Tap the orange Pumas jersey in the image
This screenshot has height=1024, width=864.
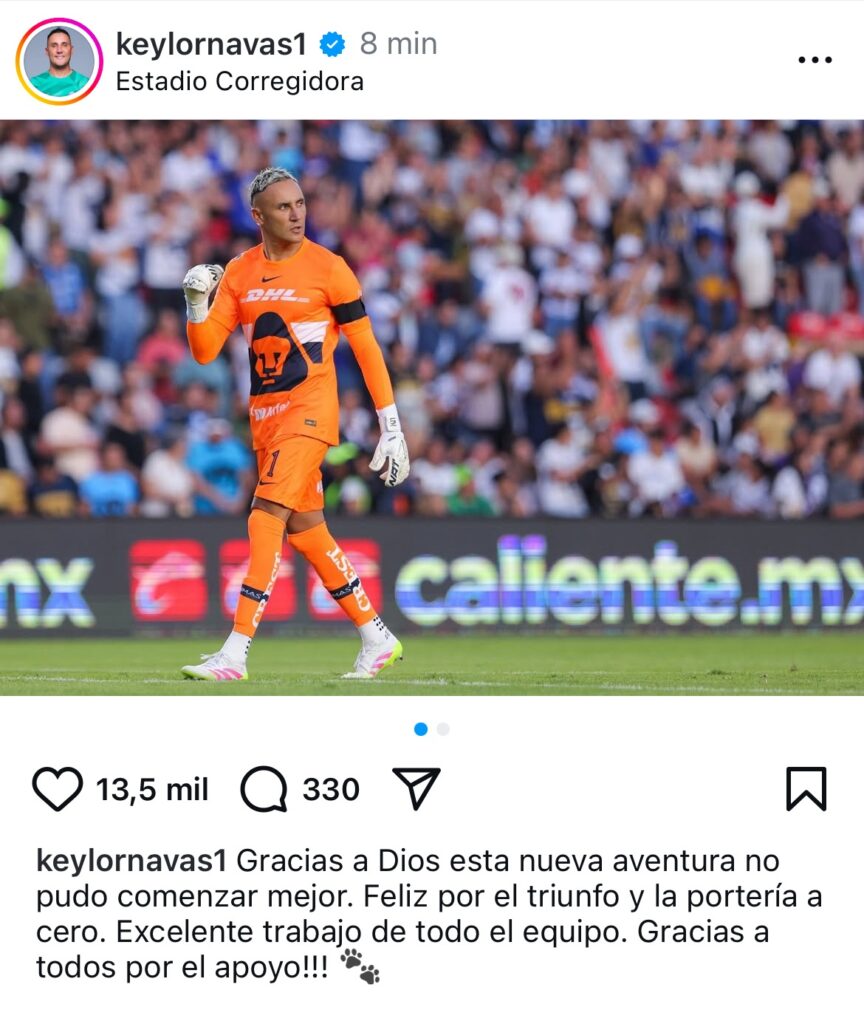293,340
